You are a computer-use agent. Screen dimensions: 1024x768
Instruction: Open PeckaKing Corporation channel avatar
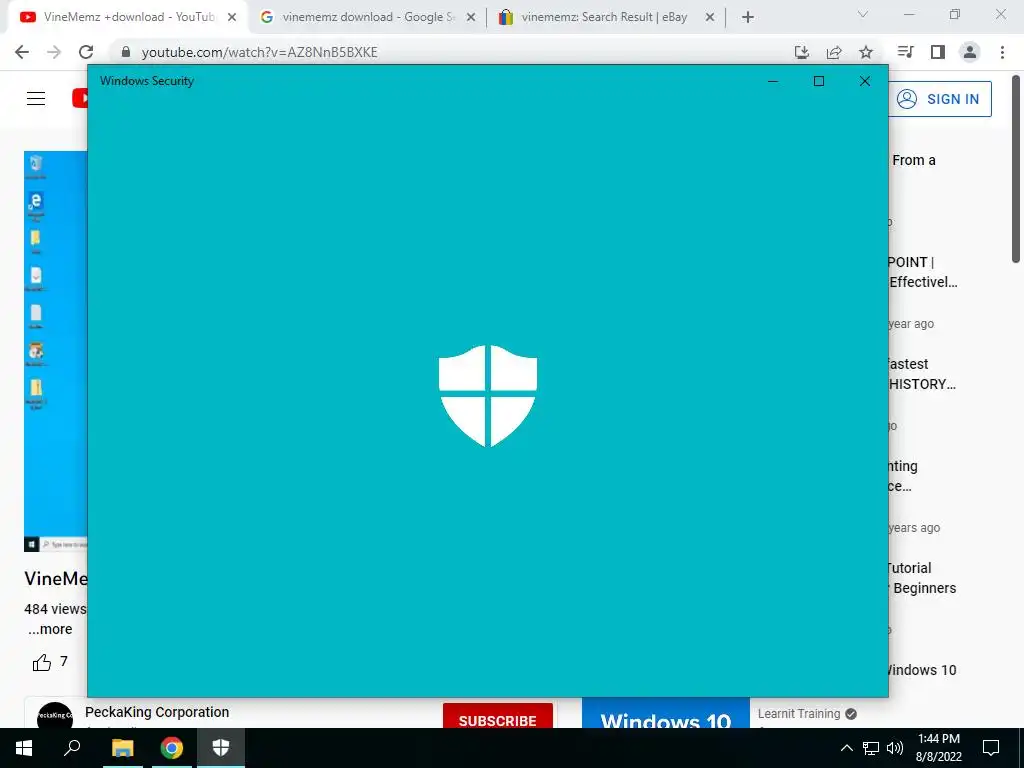pyautogui.click(x=55, y=716)
